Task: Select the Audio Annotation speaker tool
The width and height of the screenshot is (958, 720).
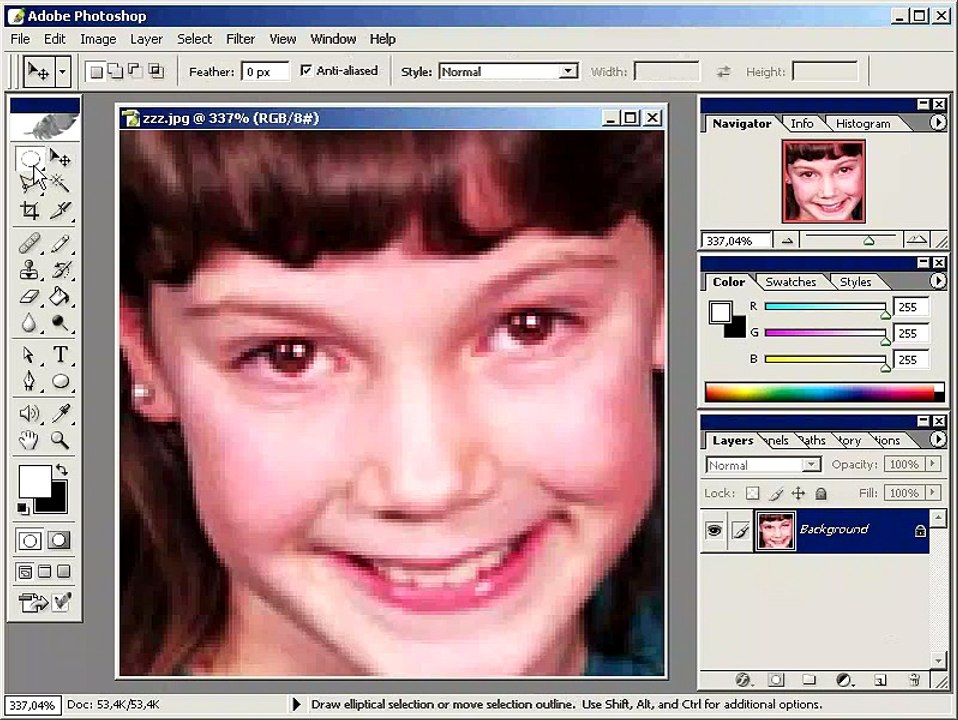Action: [x=29, y=414]
